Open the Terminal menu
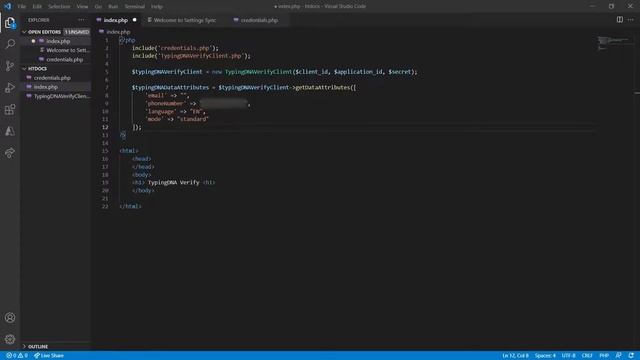640x360 pixels. [135, 7]
